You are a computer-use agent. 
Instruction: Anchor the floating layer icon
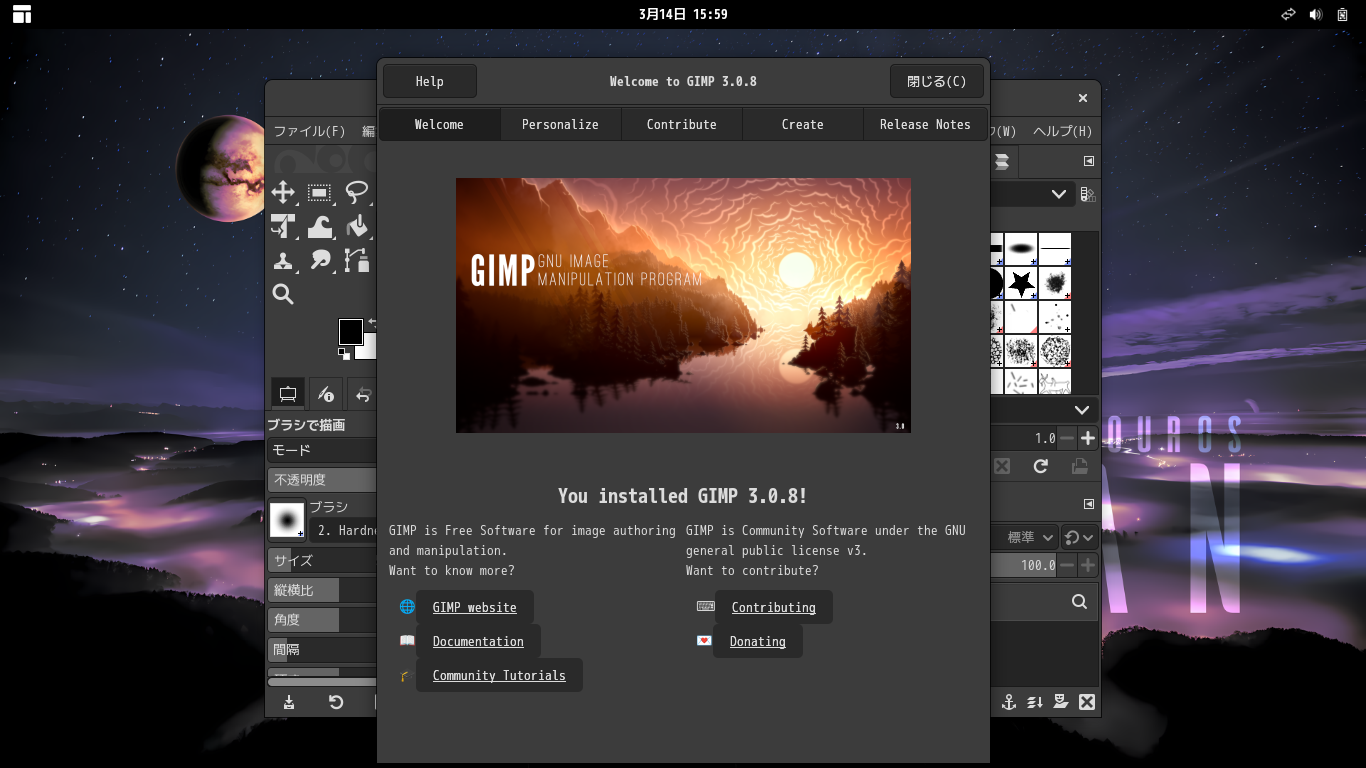coord(1009,702)
